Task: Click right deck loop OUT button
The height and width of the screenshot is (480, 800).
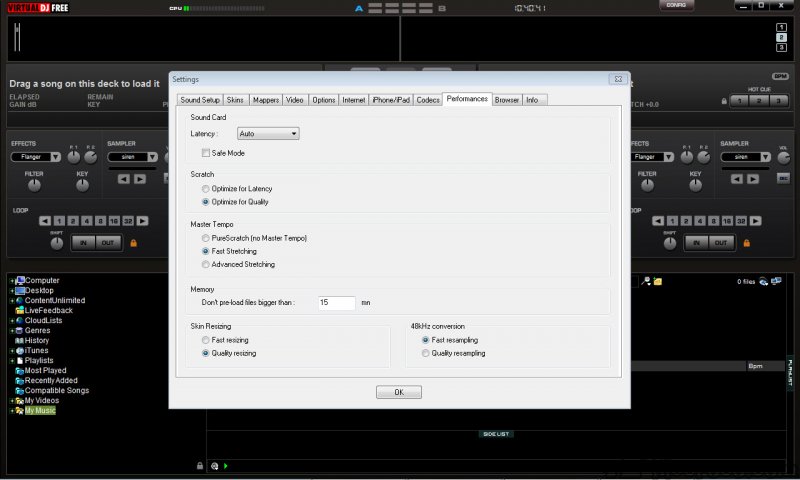Action: (x=721, y=243)
